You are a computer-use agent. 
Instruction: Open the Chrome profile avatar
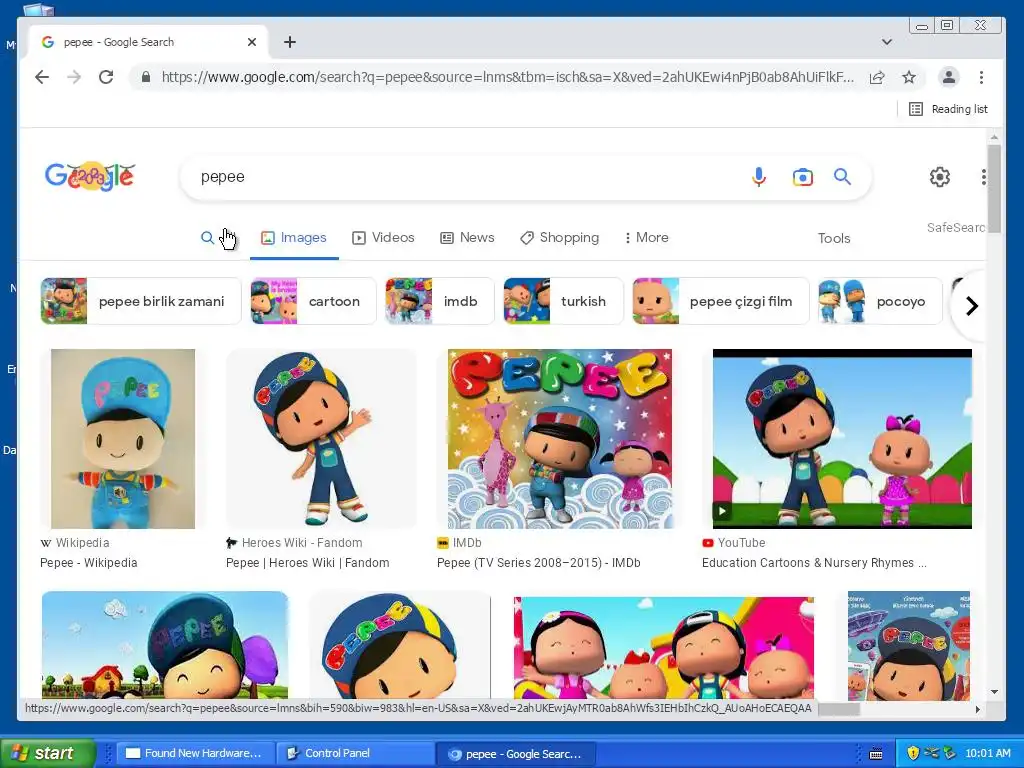pyautogui.click(x=948, y=77)
